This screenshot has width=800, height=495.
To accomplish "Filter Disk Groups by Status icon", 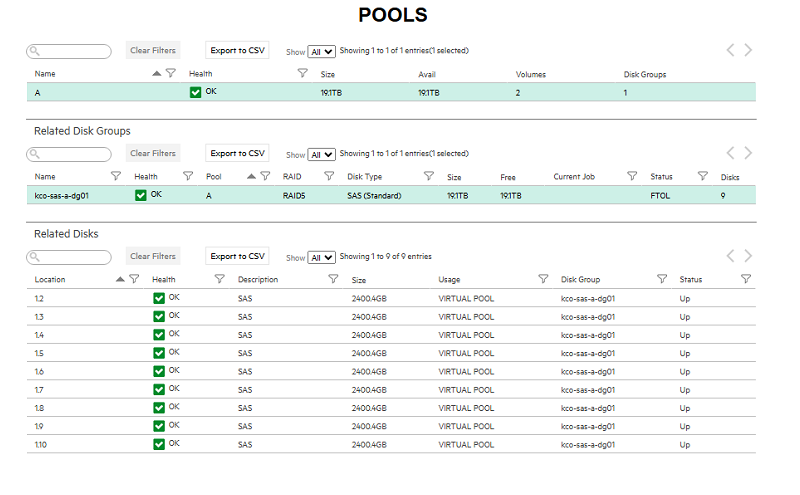I will 703,176.
